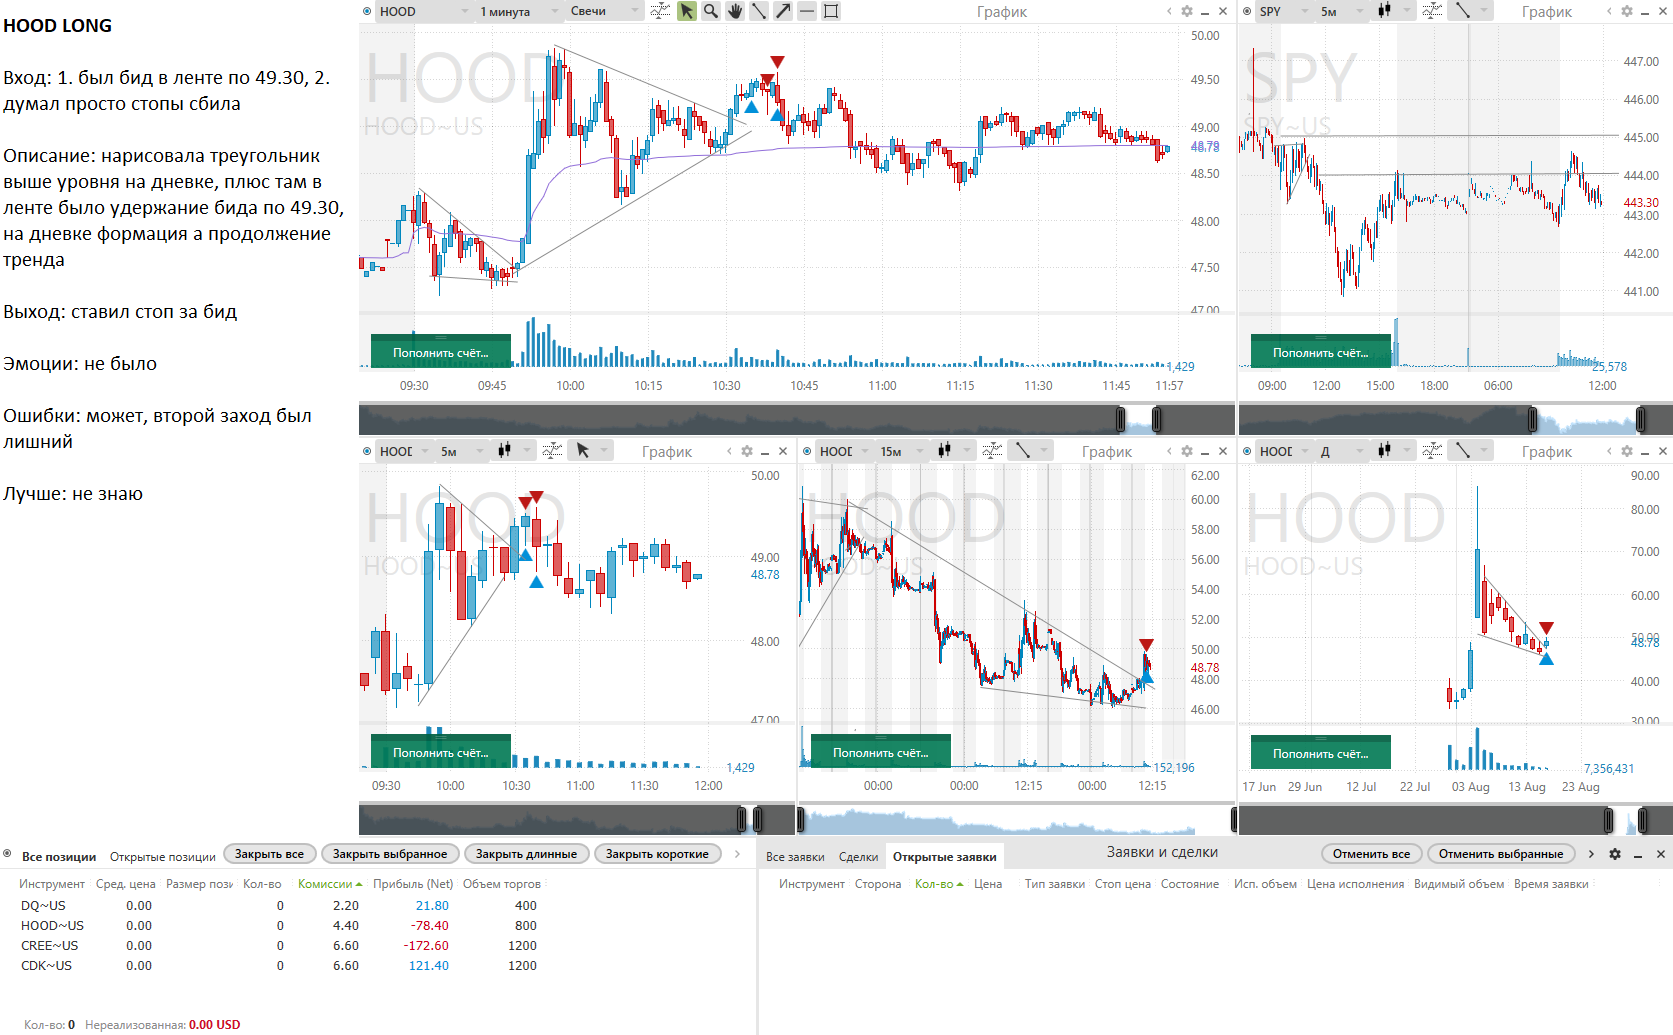This screenshot has height=1035, width=1673.
Task: Select the cursor tool in HOOD 5m chart
Action: click(x=583, y=451)
